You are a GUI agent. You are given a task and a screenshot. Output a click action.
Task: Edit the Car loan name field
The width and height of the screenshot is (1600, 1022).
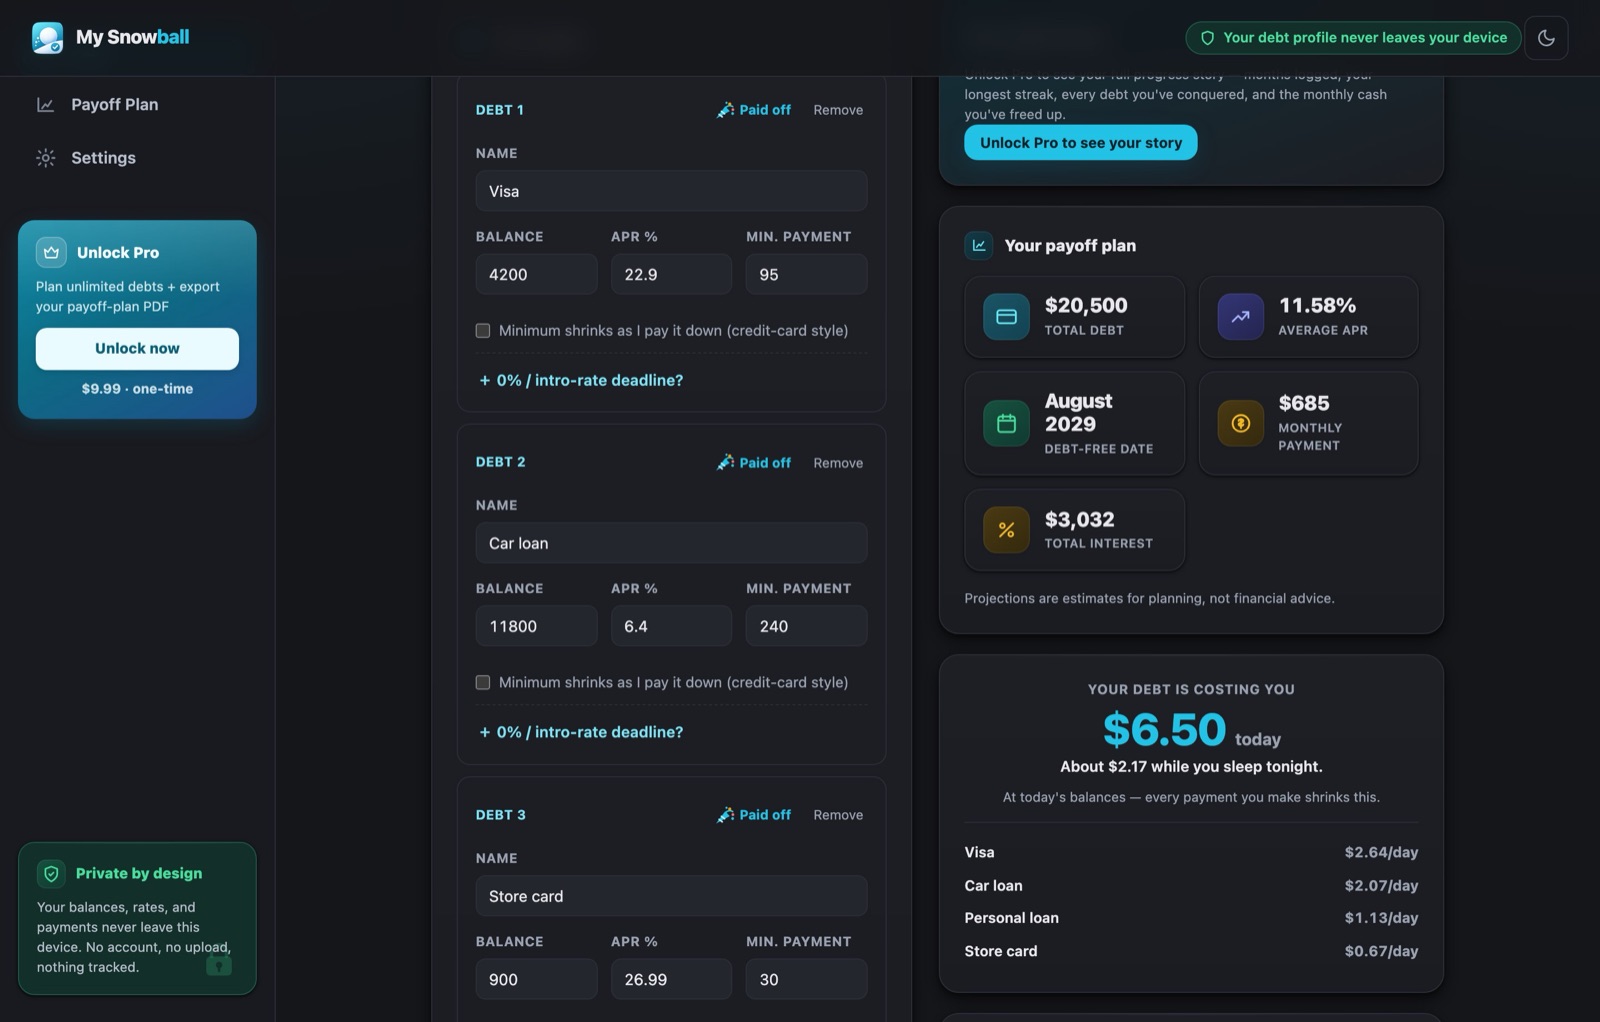[671, 543]
